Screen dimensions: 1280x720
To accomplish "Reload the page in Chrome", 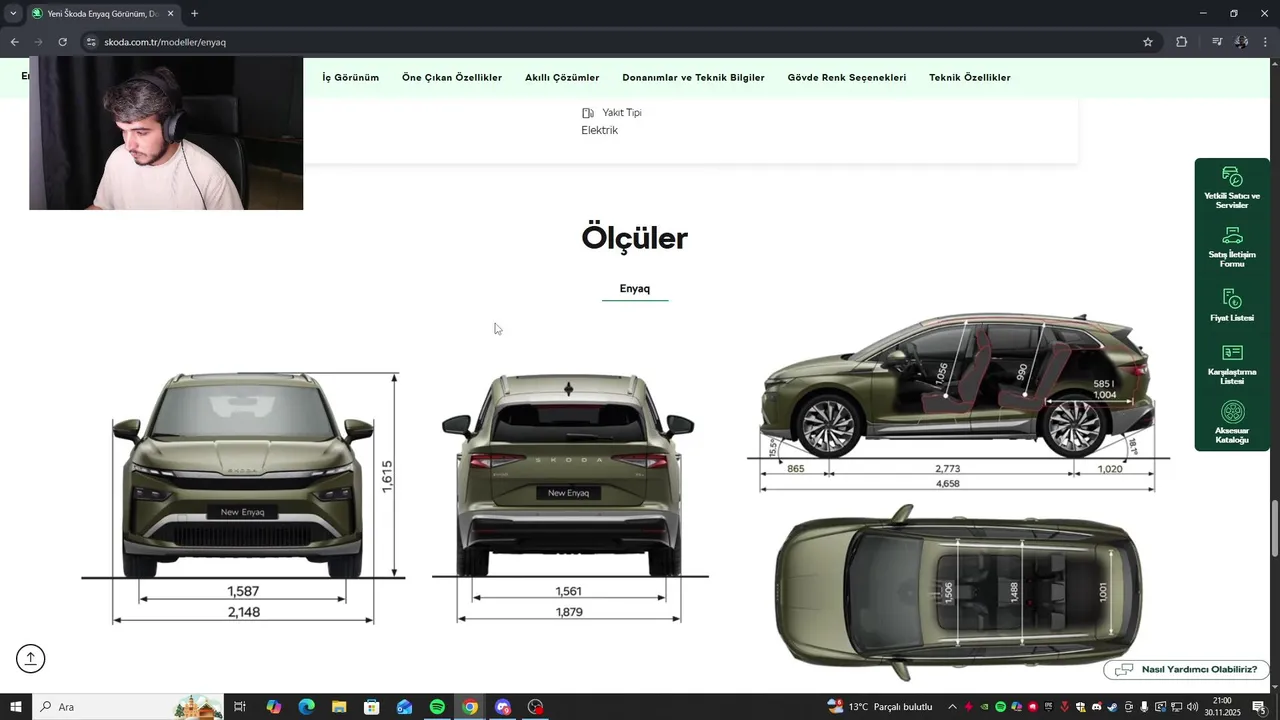I will 62,42.
